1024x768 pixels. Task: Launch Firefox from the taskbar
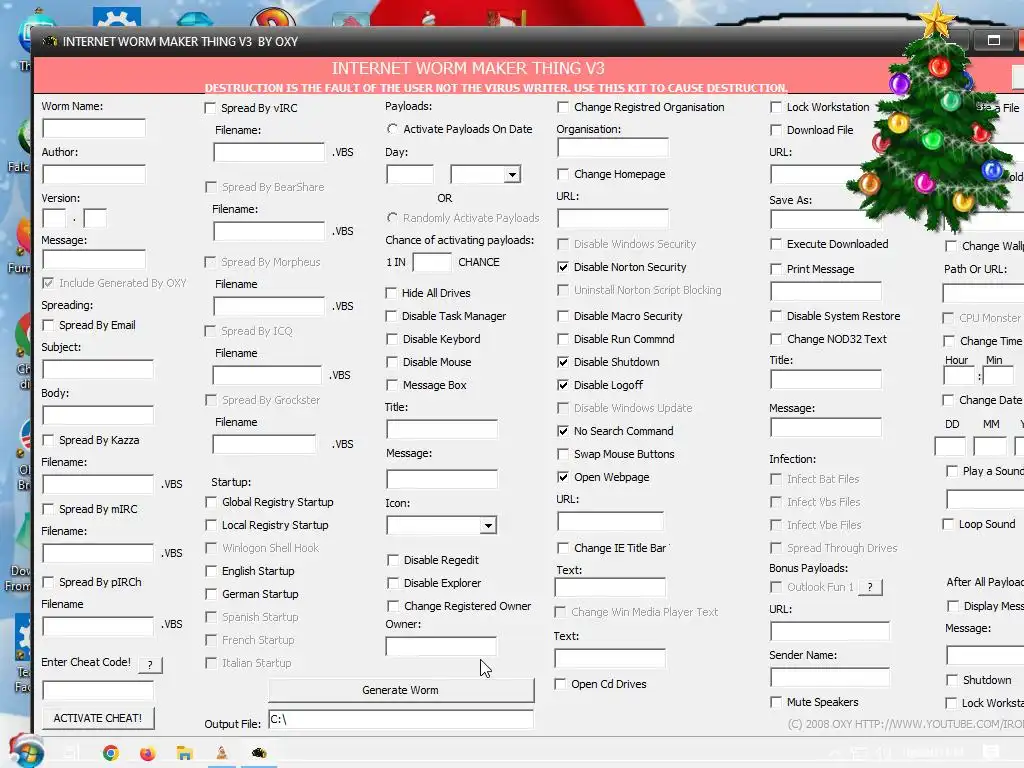148,753
